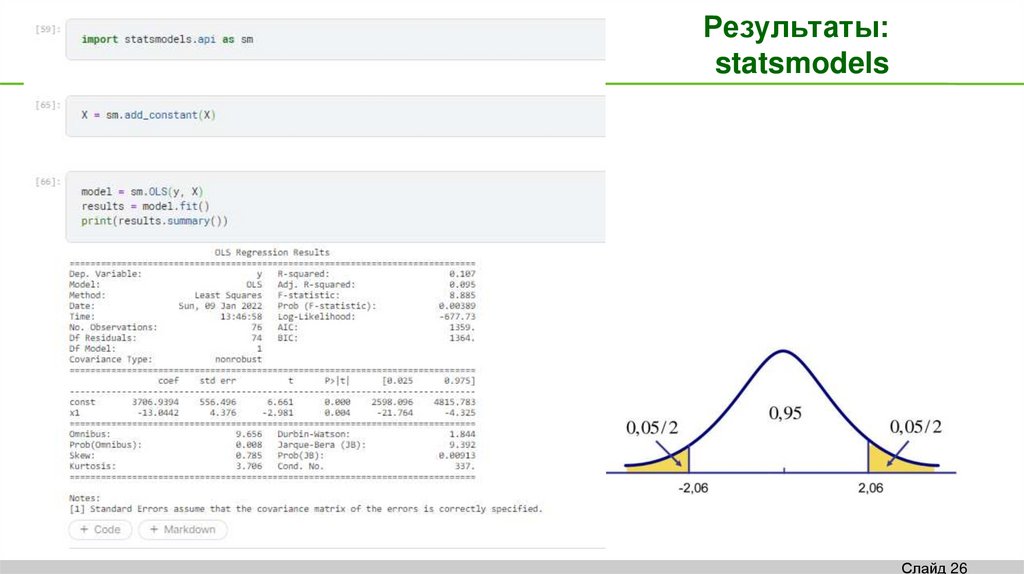
Task: Click the Durbin-Watson value 1.844
Action: pyautogui.click(x=462, y=434)
